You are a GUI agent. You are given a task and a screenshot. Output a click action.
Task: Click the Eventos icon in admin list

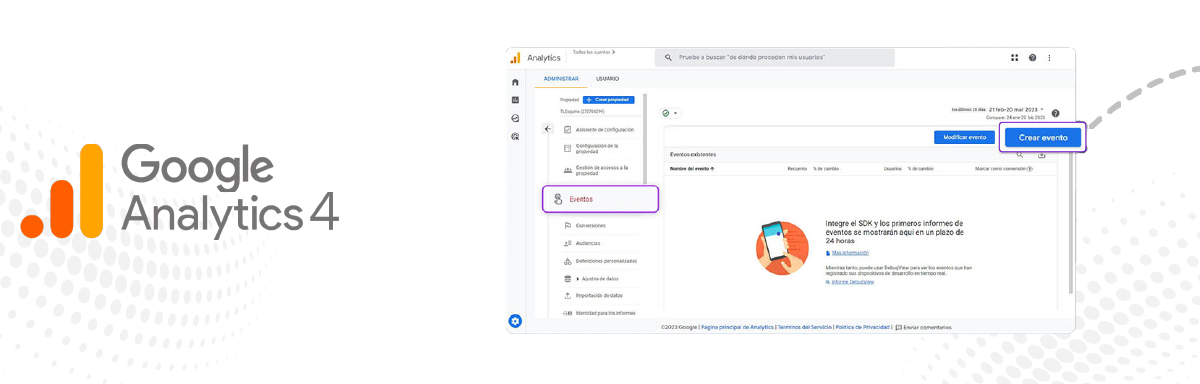pyautogui.click(x=558, y=199)
